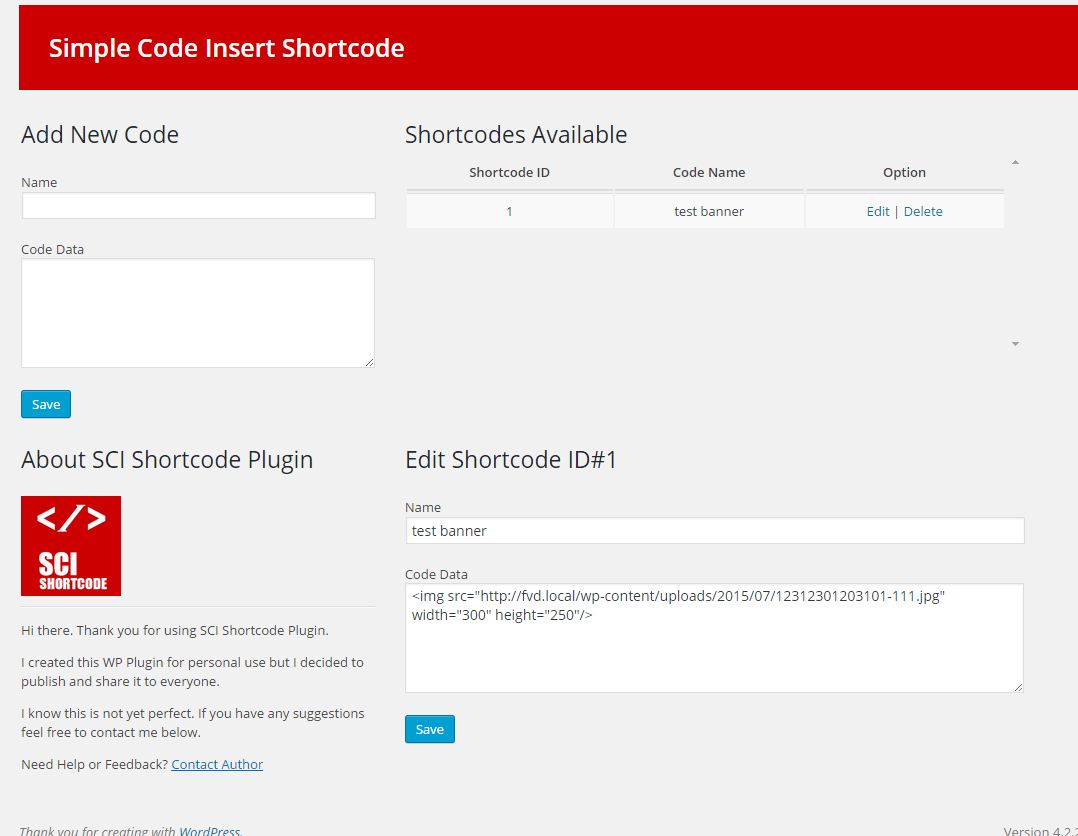This screenshot has height=836, width=1078.
Task: Focus the Code Data box under Add New Code
Action: 198,313
